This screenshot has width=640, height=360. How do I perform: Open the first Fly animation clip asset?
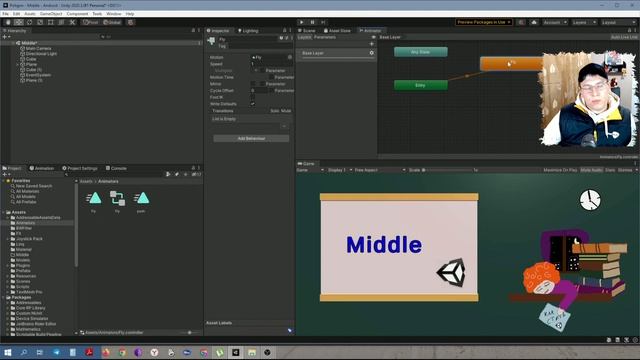[94, 201]
